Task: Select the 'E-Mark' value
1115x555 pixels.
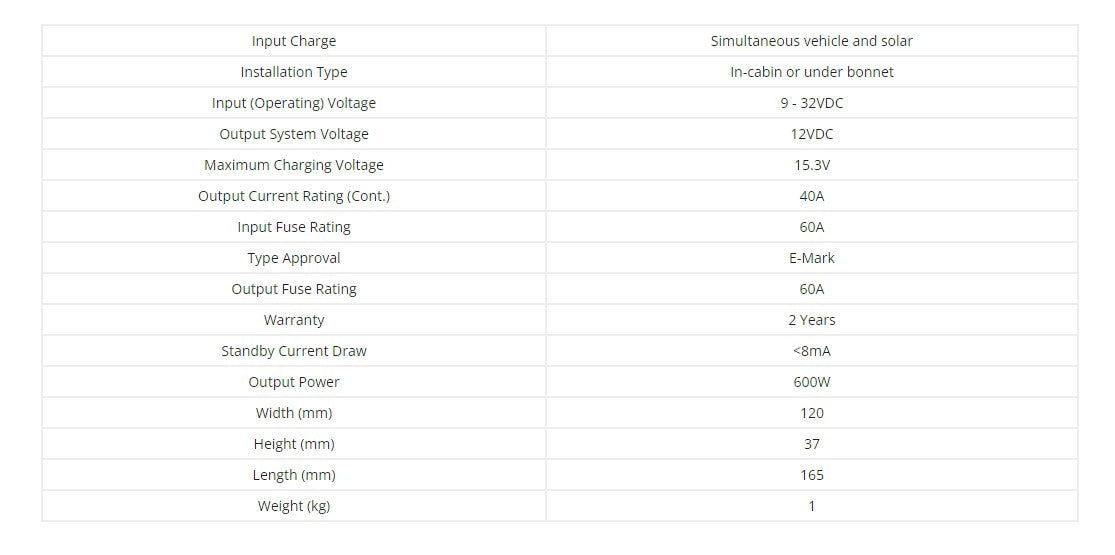Action: [811, 258]
